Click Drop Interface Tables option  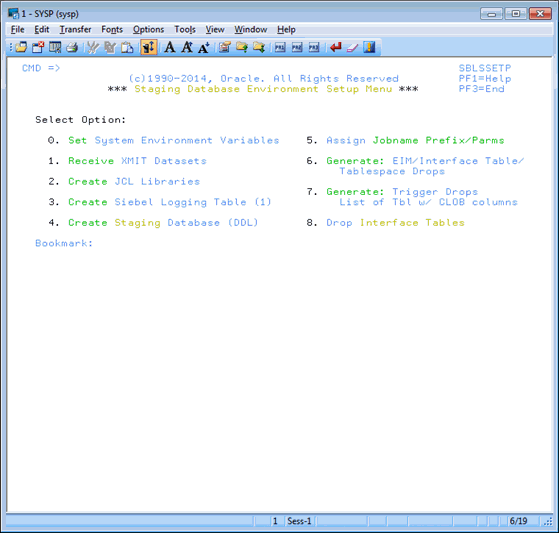[396, 223]
